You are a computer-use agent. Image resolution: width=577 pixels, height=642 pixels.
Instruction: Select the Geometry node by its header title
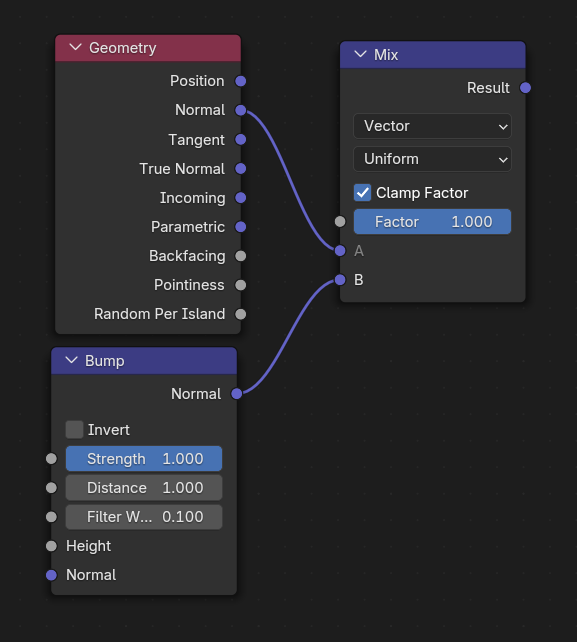(122, 48)
